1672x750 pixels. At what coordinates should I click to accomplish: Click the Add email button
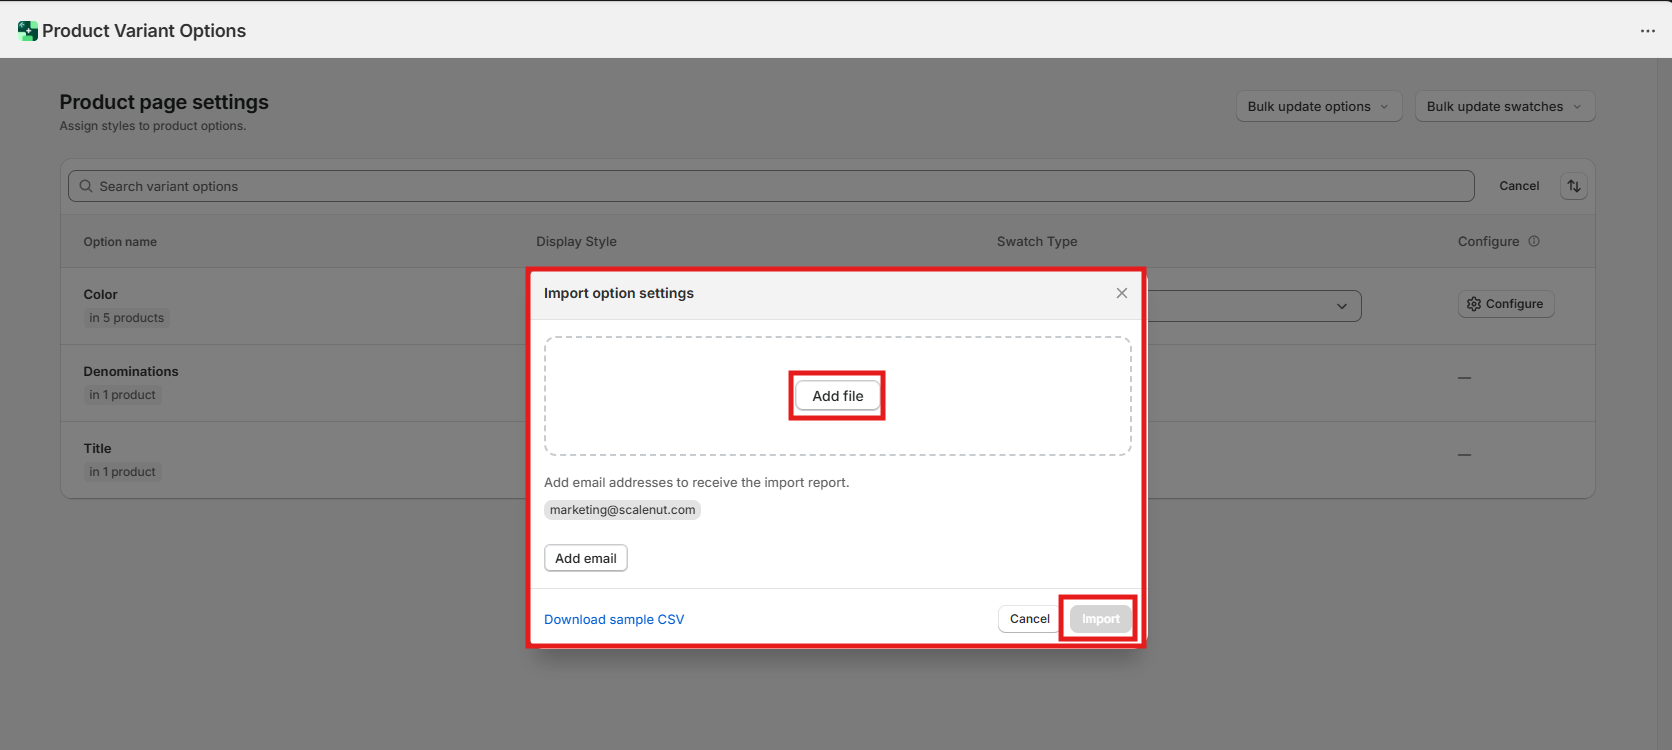(585, 558)
